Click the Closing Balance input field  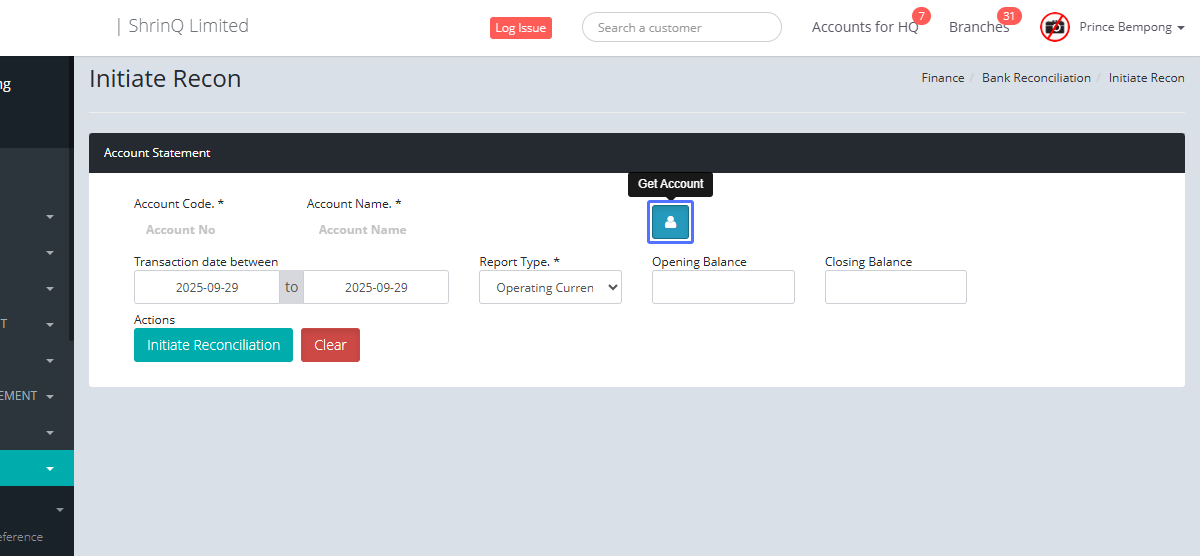tap(895, 287)
